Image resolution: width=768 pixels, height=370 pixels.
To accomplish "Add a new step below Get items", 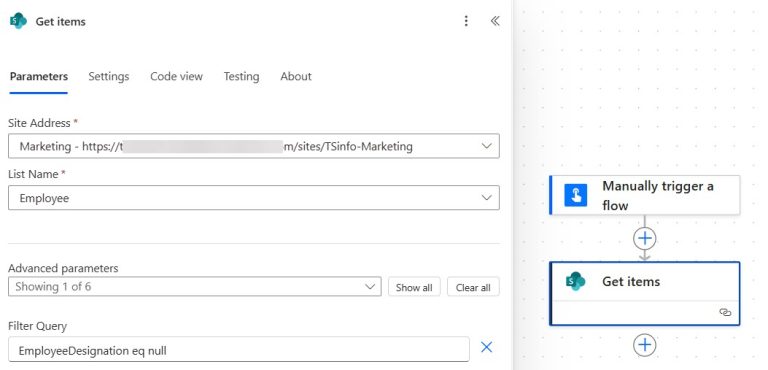I will click(645, 345).
